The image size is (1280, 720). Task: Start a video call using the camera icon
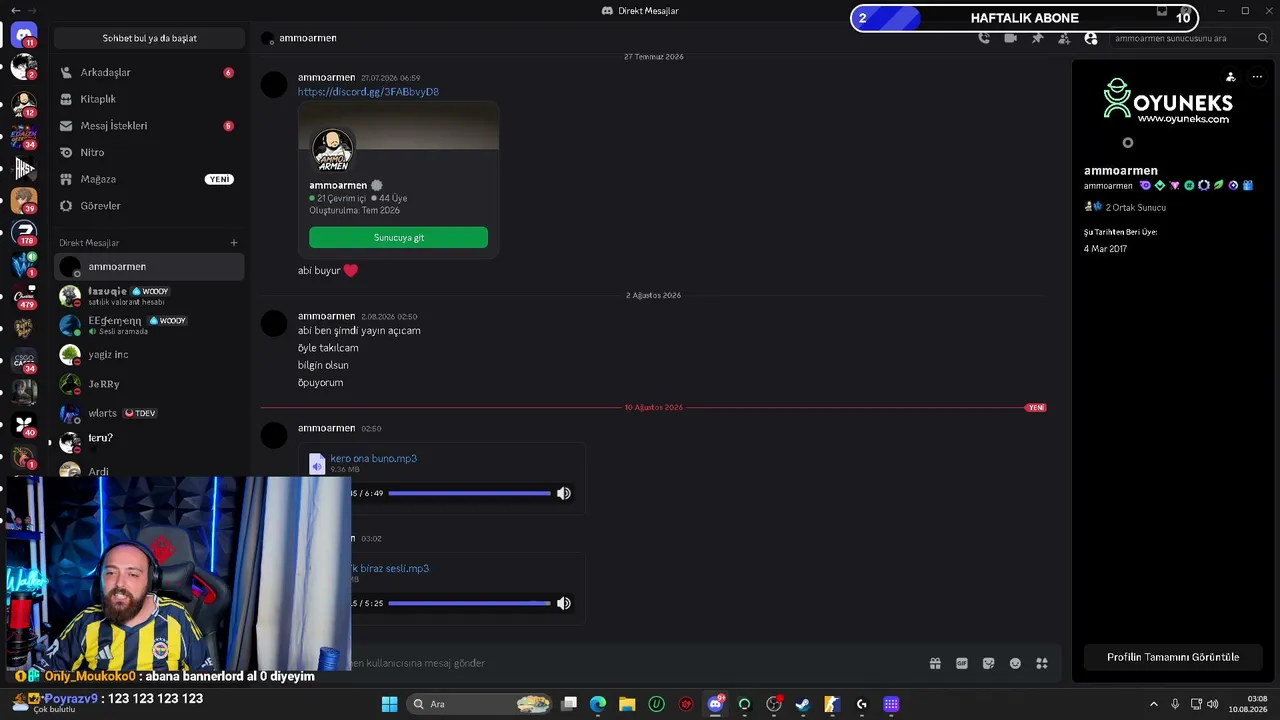(1010, 38)
